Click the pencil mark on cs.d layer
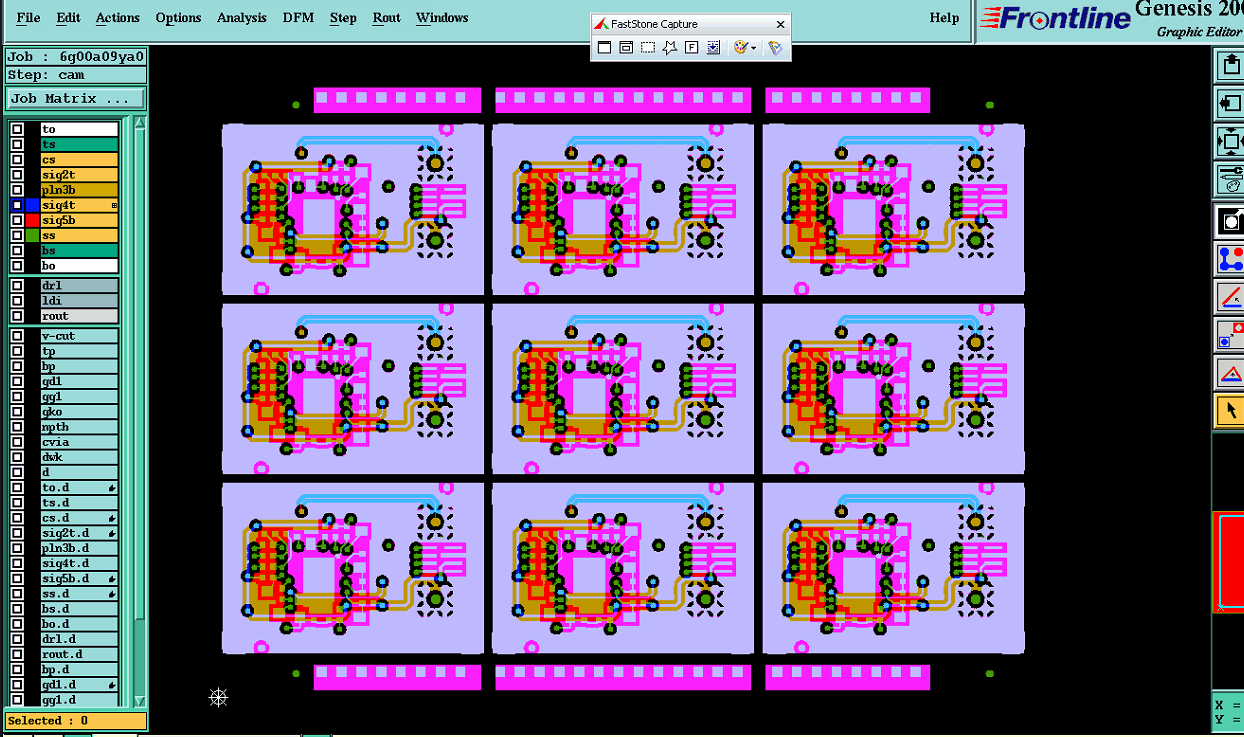This screenshot has height=737, width=1244. [113, 518]
